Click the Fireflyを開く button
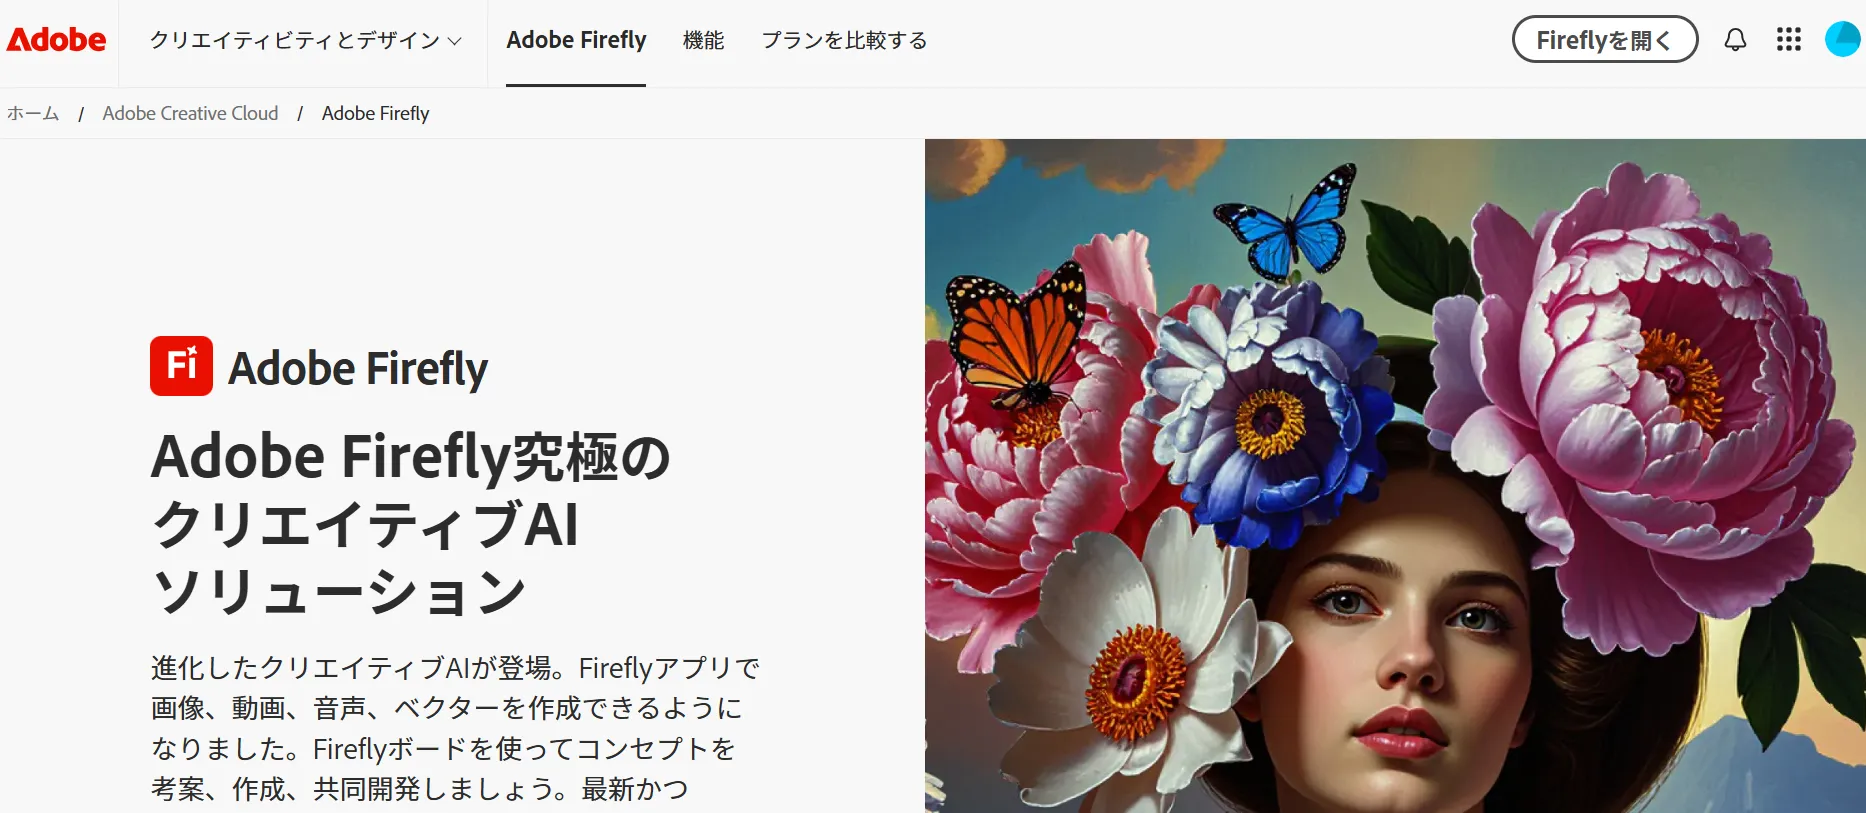 click(1605, 40)
